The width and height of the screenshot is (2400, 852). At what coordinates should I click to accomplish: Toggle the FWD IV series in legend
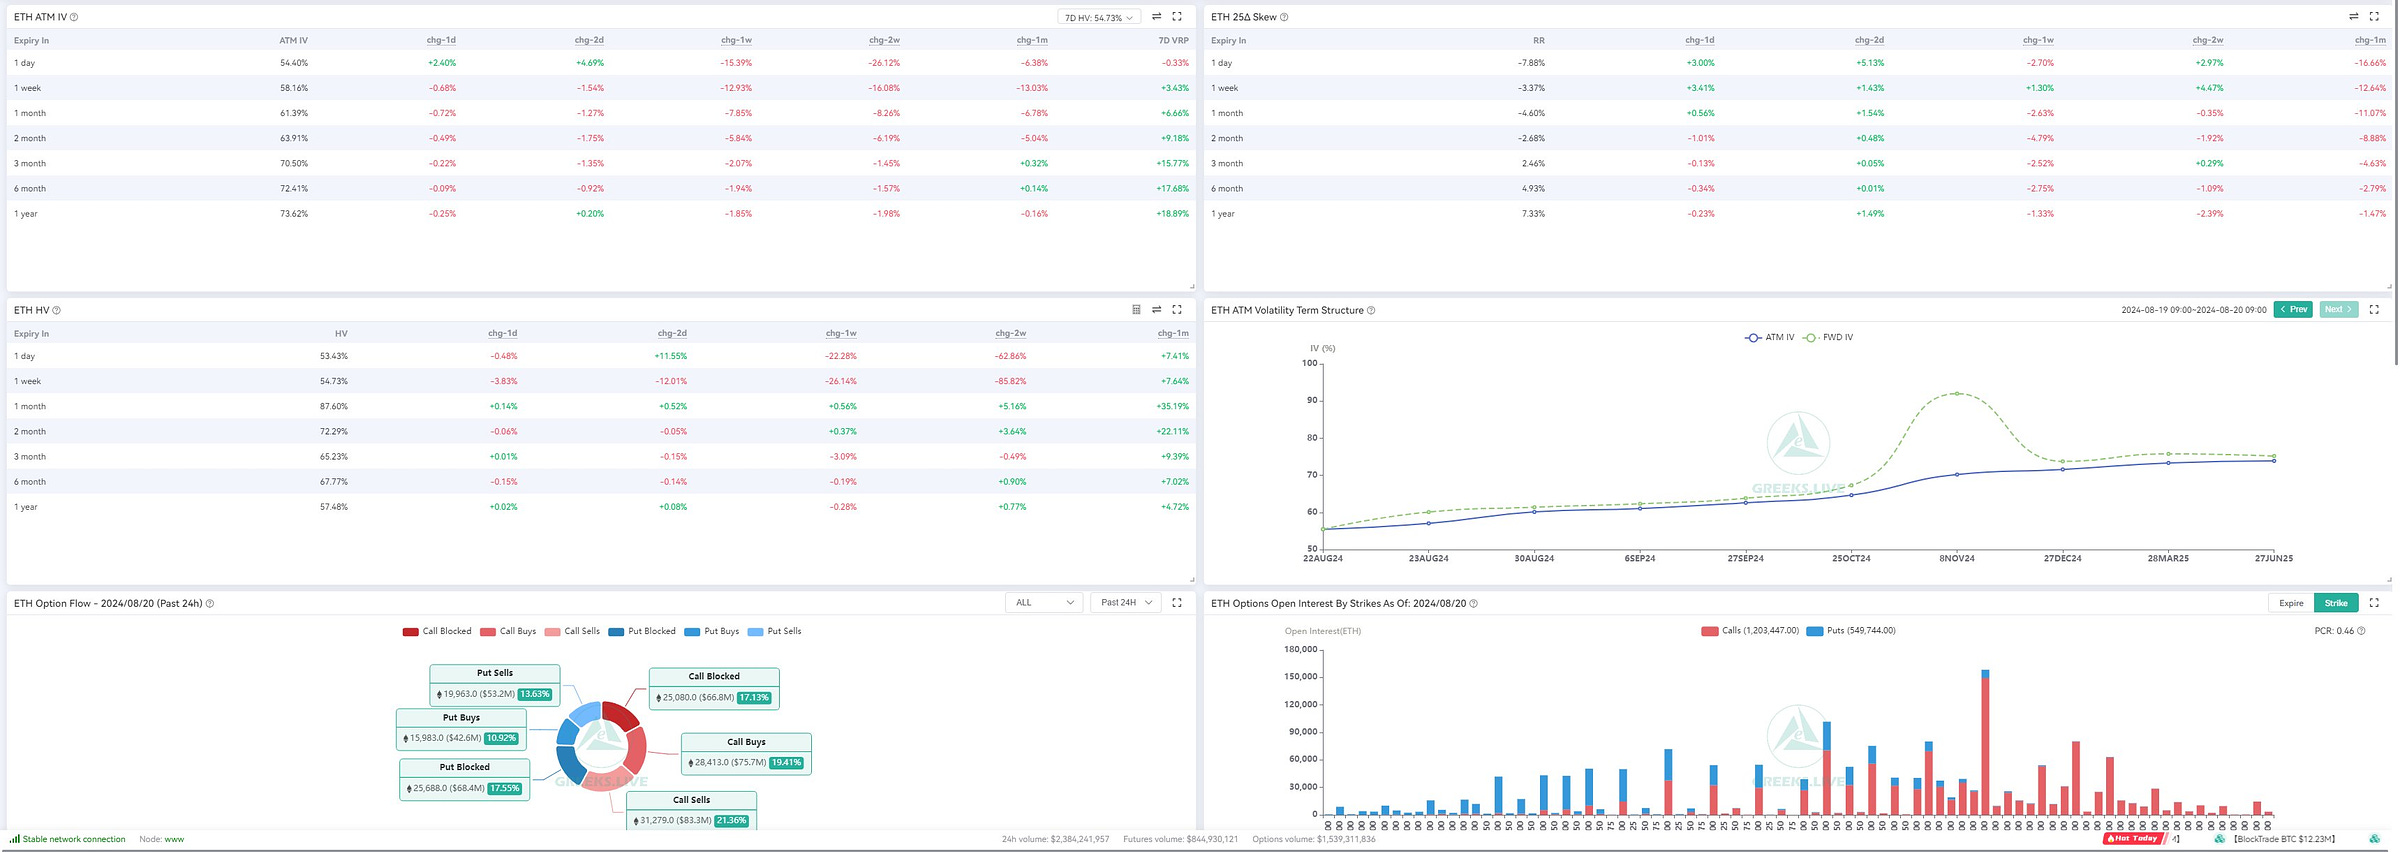pyautogui.click(x=1828, y=338)
